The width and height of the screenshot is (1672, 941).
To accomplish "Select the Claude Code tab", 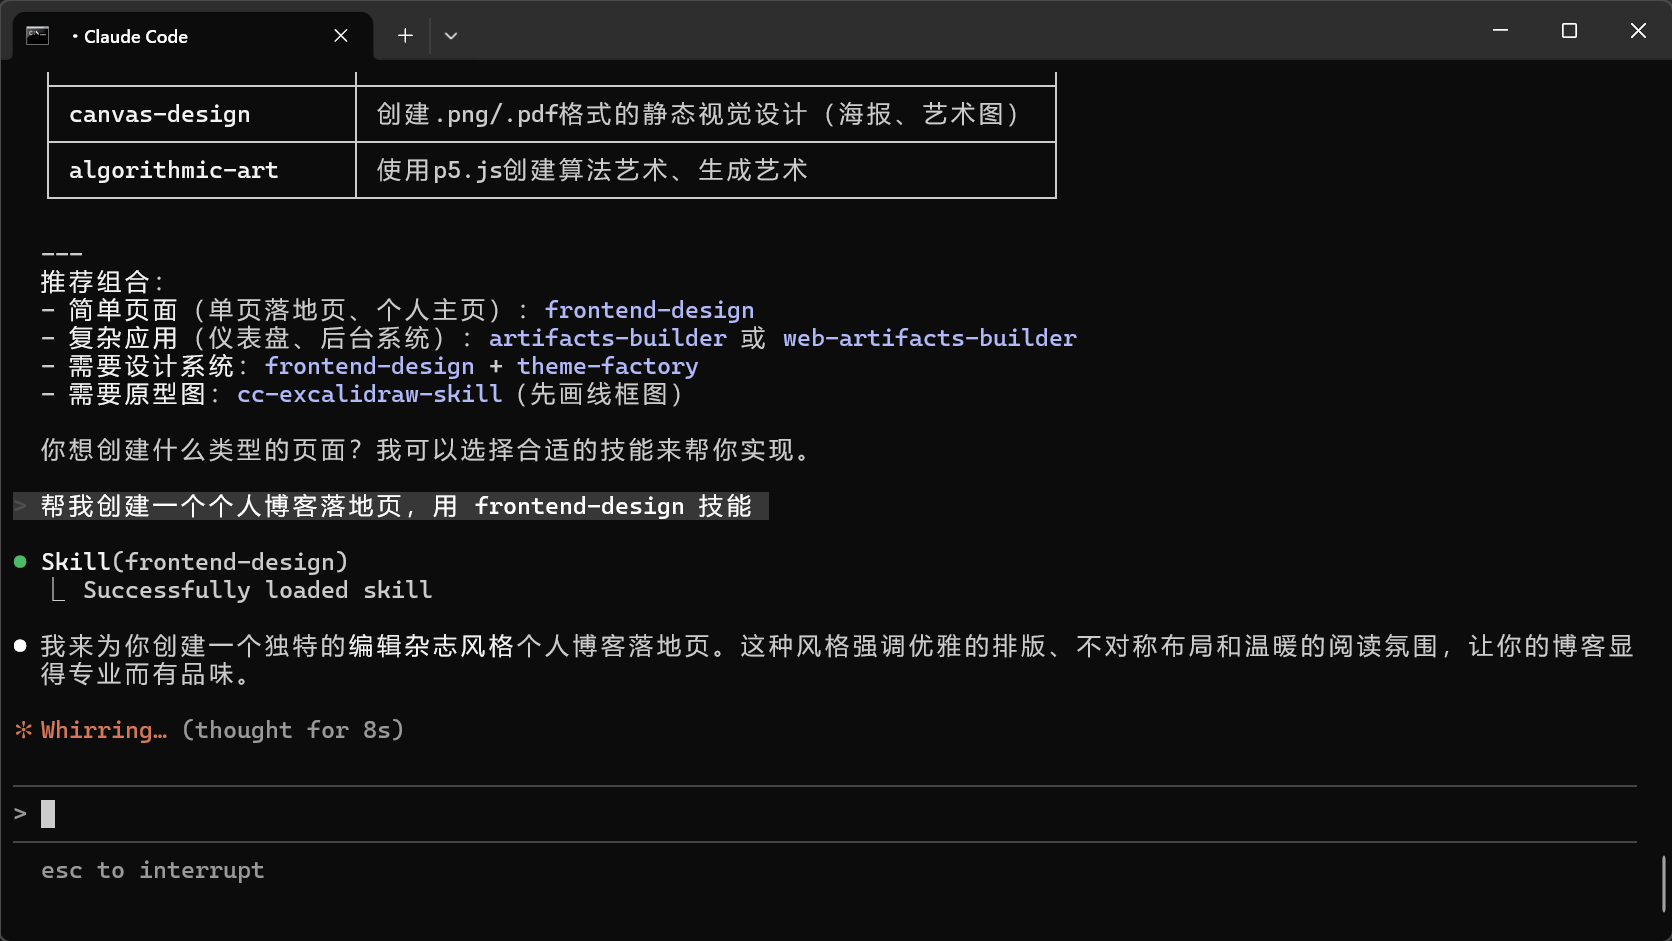I will 150,36.
